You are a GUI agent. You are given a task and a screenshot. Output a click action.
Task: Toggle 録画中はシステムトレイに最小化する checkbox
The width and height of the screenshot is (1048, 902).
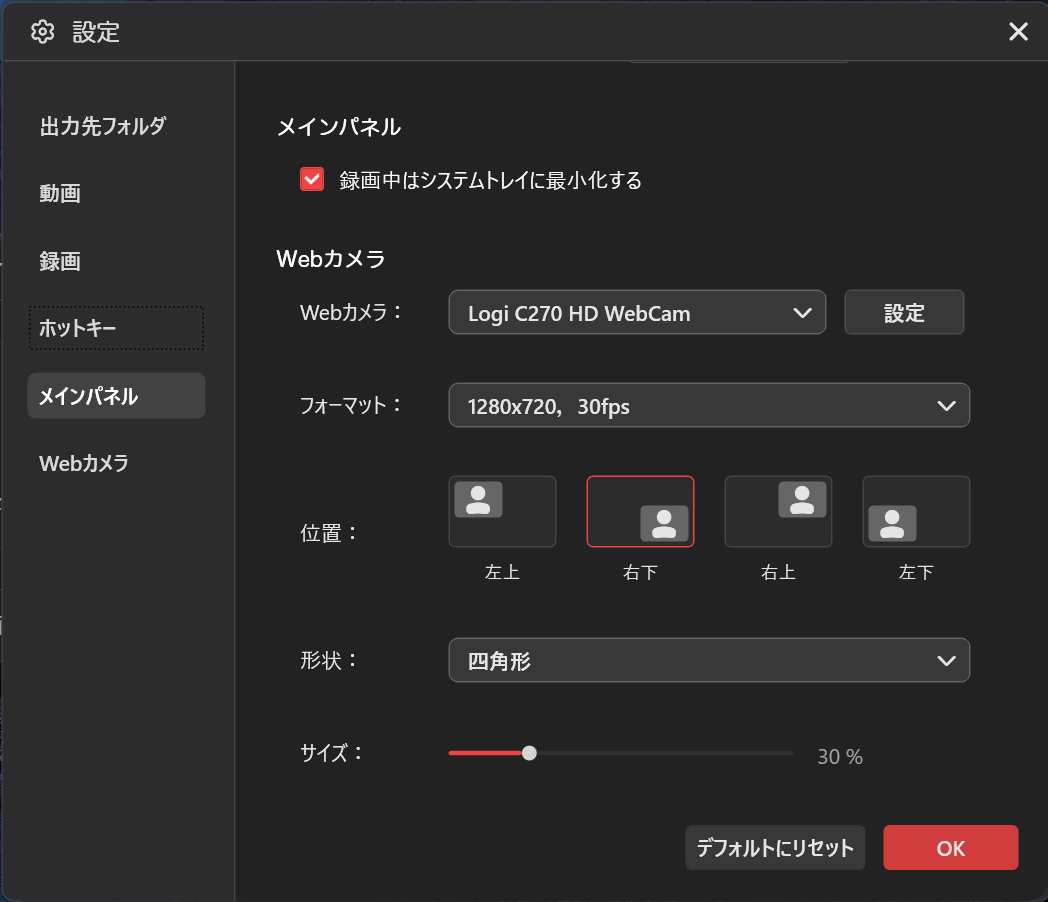[312, 180]
